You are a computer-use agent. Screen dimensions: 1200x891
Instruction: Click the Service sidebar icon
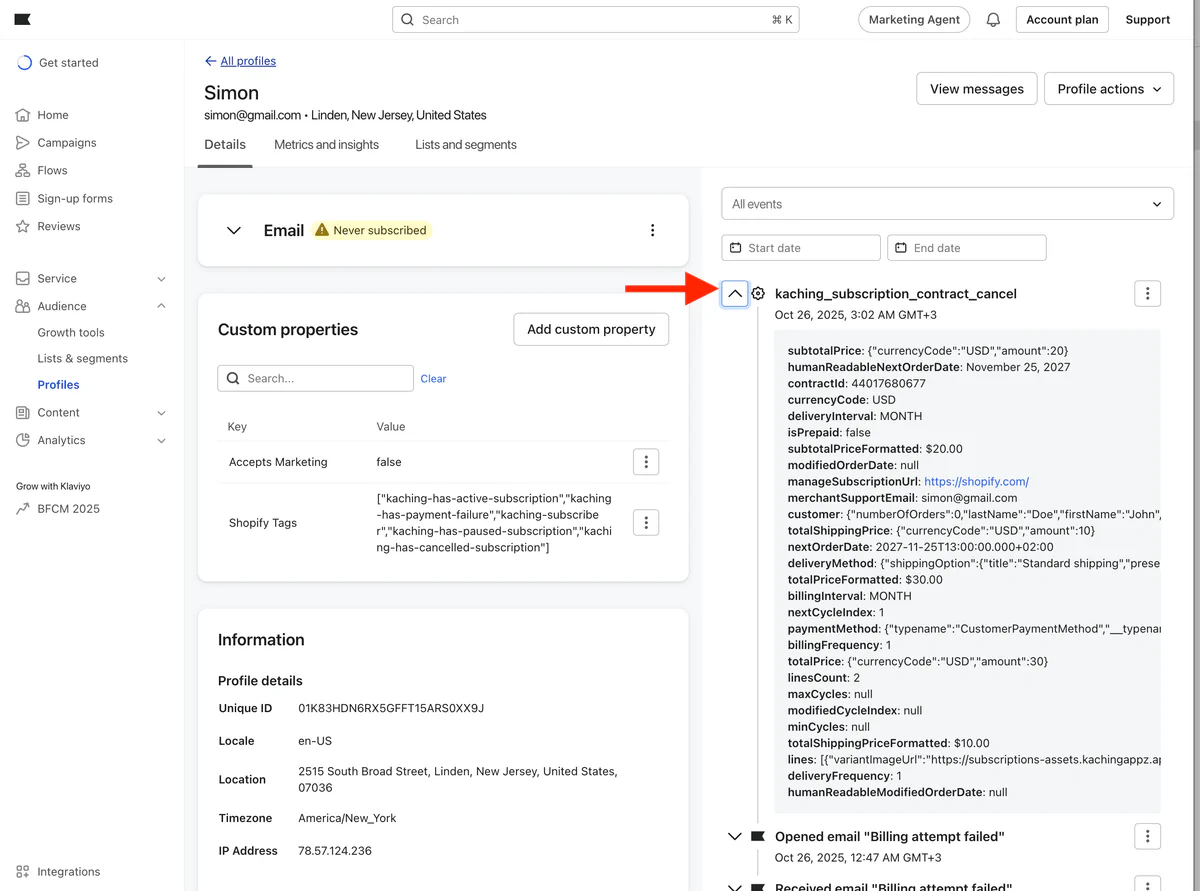[23, 279]
